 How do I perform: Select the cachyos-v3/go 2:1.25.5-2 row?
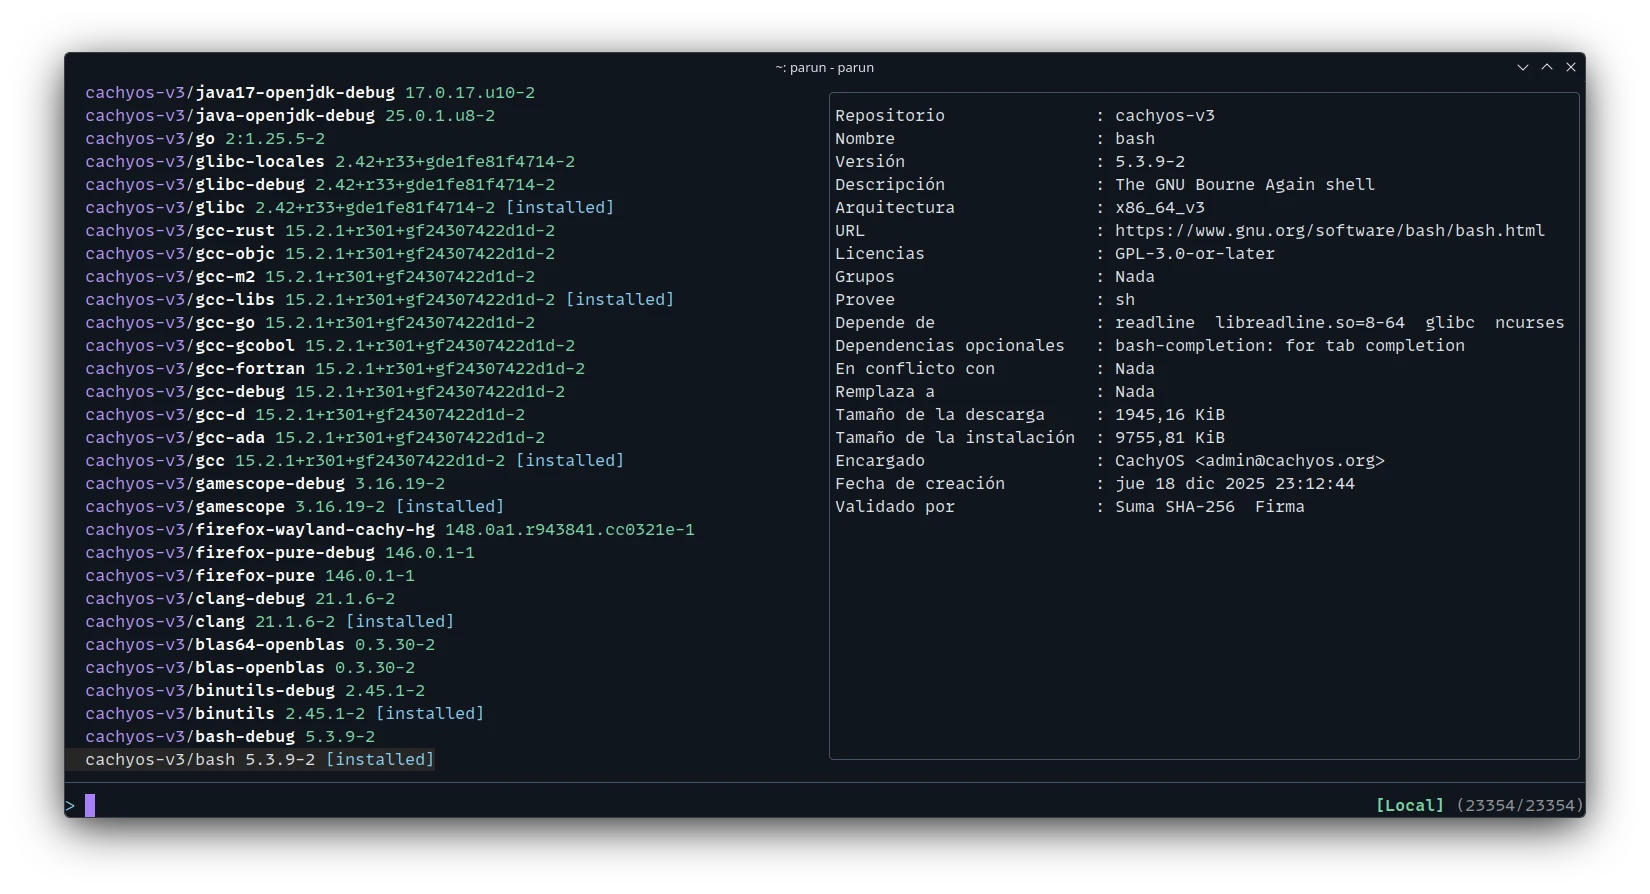click(205, 139)
